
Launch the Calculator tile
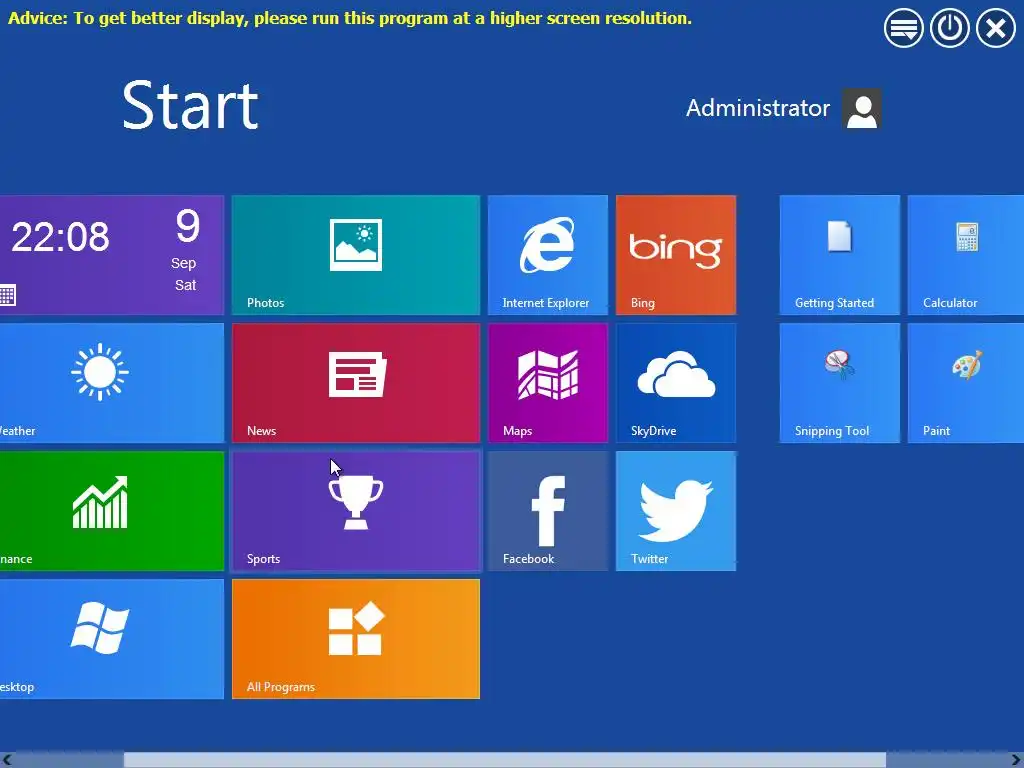click(x=966, y=255)
